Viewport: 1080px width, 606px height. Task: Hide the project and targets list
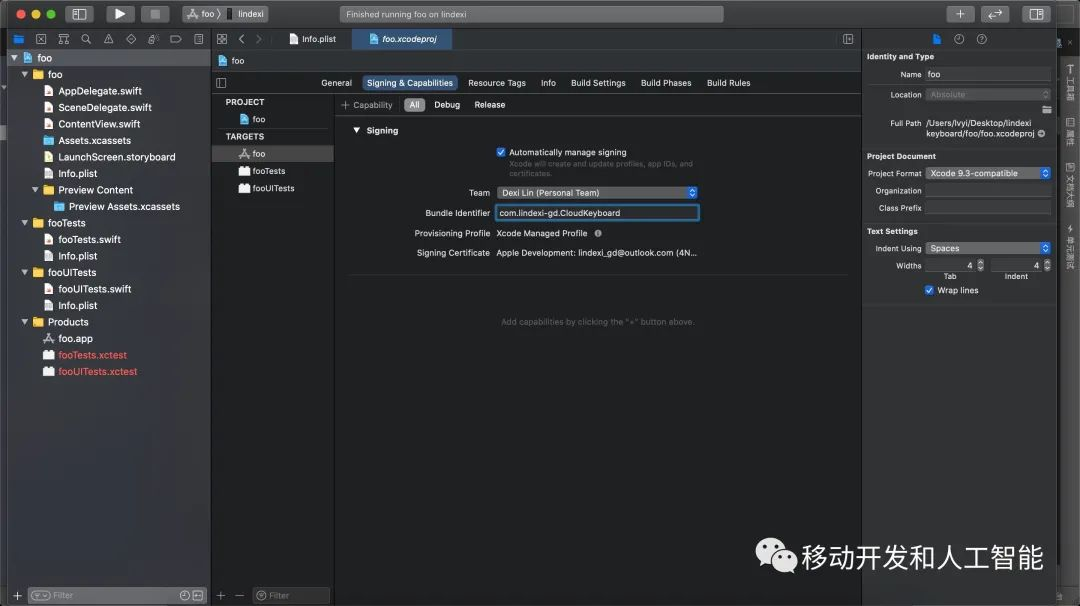(221, 83)
